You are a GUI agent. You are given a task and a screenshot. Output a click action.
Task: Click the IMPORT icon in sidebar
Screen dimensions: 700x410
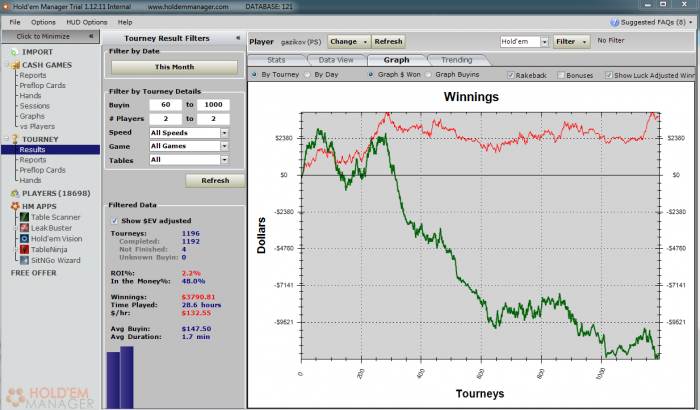coord(15,52)
